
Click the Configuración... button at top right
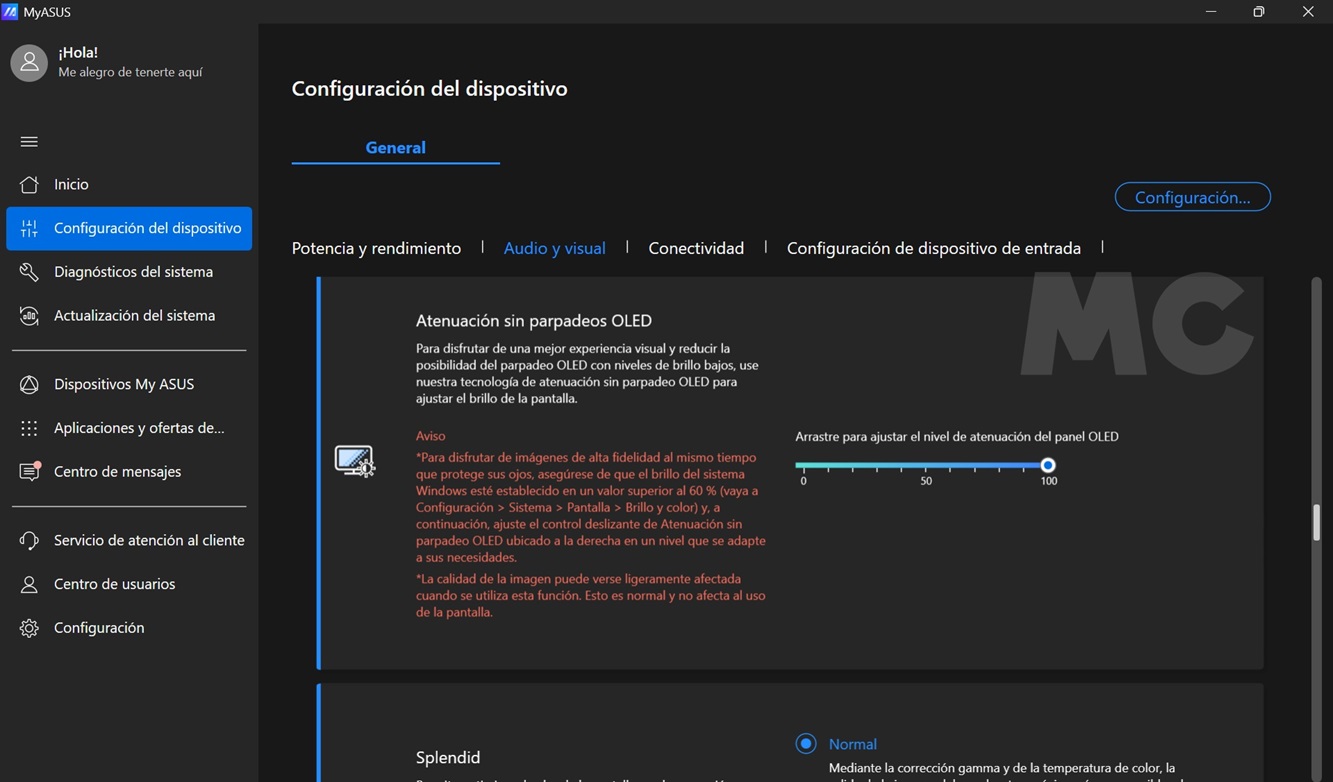(1192, 197)
